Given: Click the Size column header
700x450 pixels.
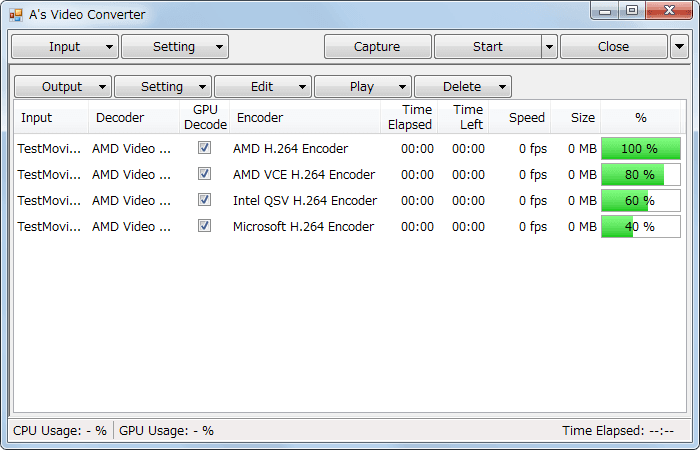Looking at the screenshot, I should pos(575,117).
